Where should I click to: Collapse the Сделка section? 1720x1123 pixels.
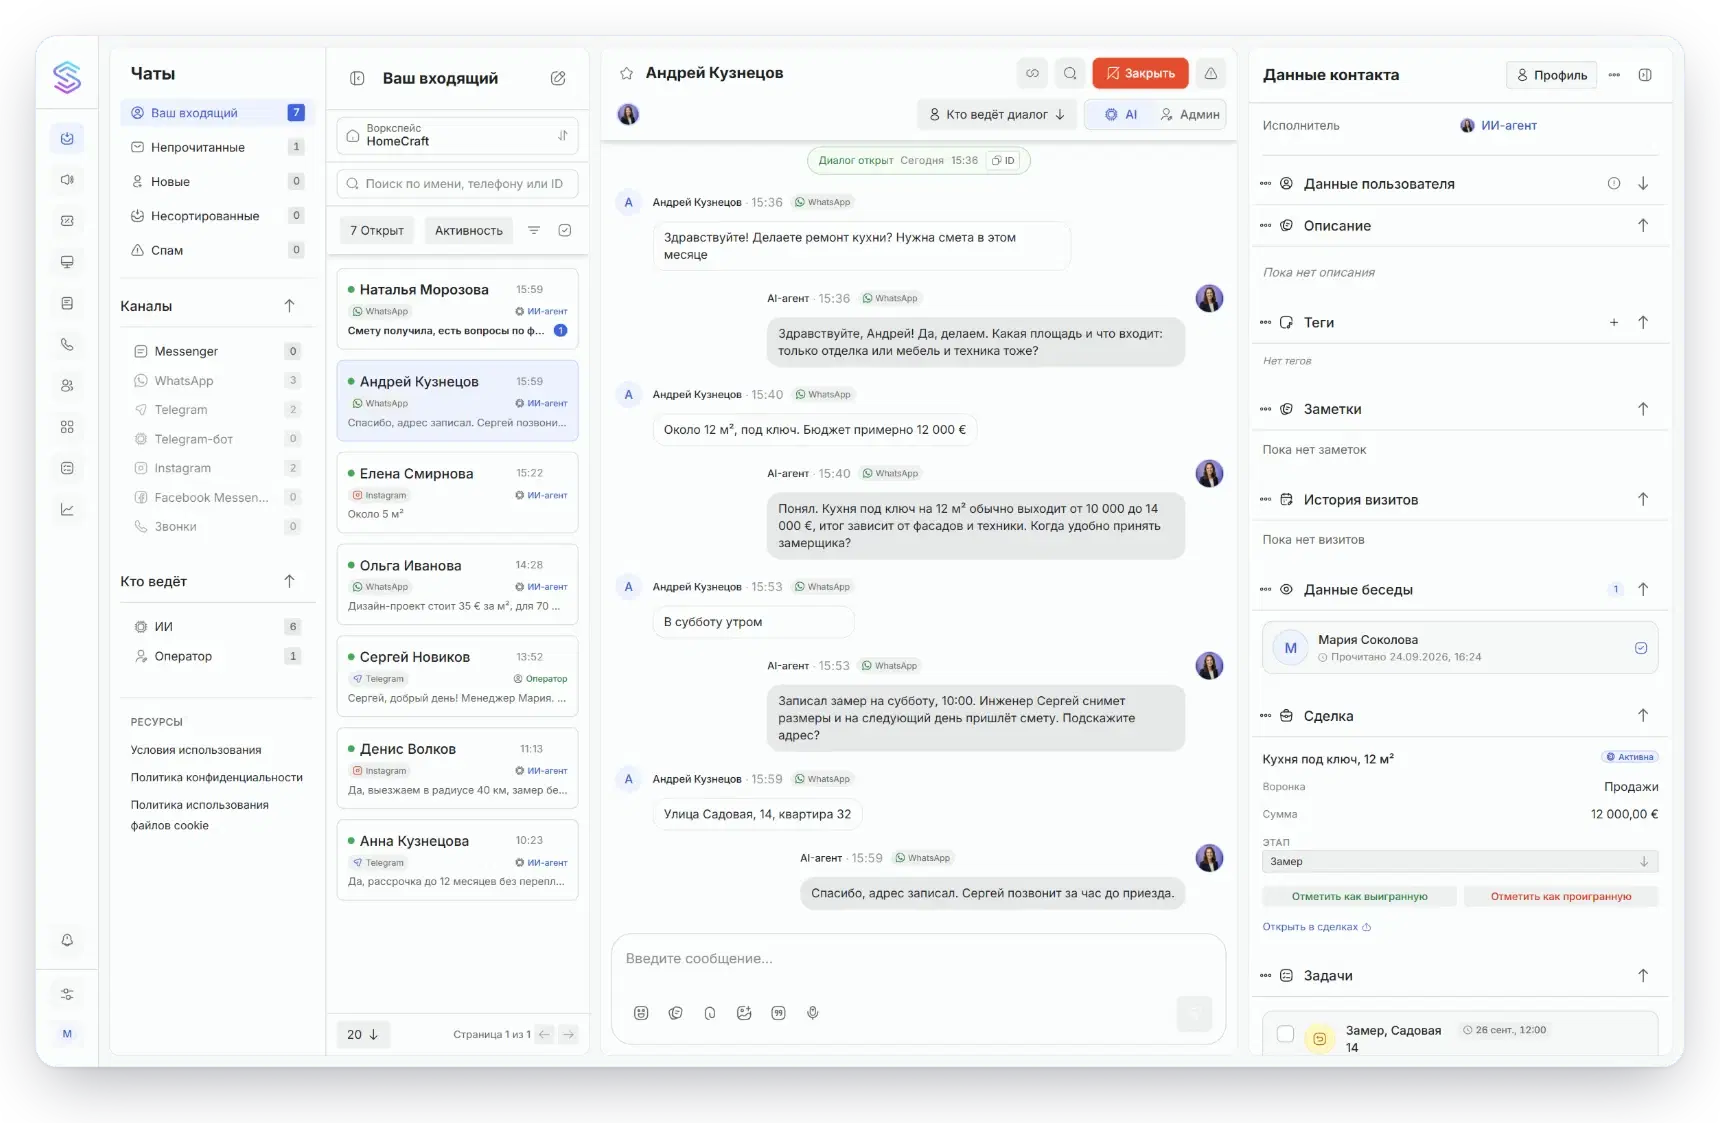[1643, 716]
